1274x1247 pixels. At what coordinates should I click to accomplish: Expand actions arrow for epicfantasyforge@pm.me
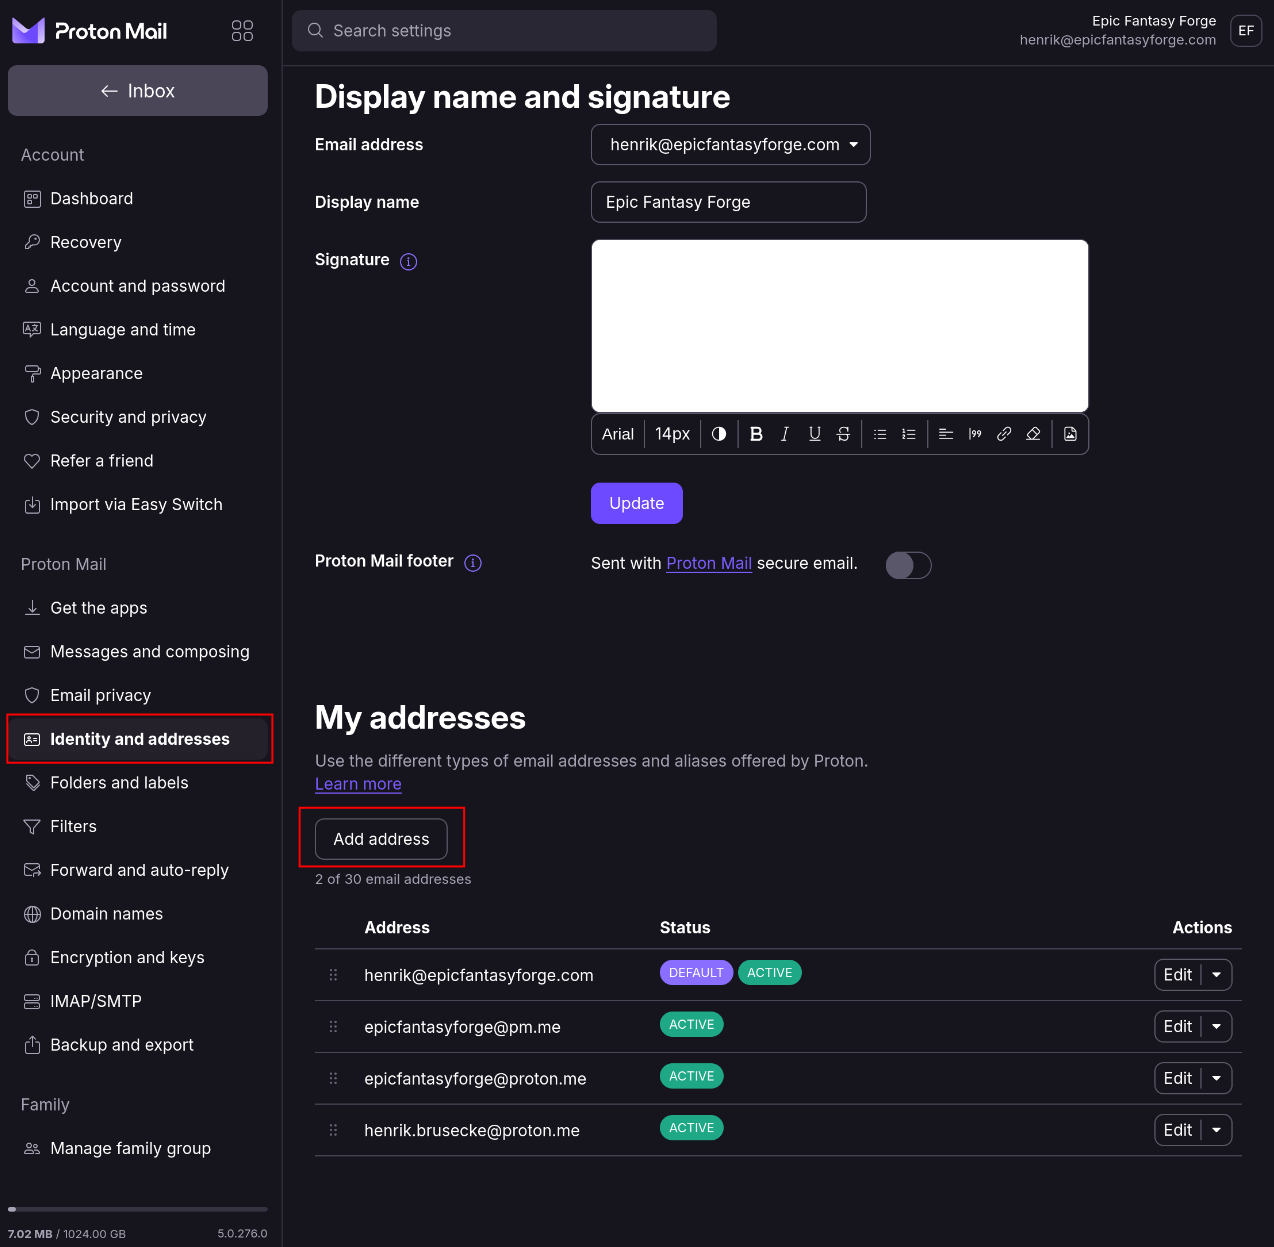pyautogui.click(x=1216, y=1027)
